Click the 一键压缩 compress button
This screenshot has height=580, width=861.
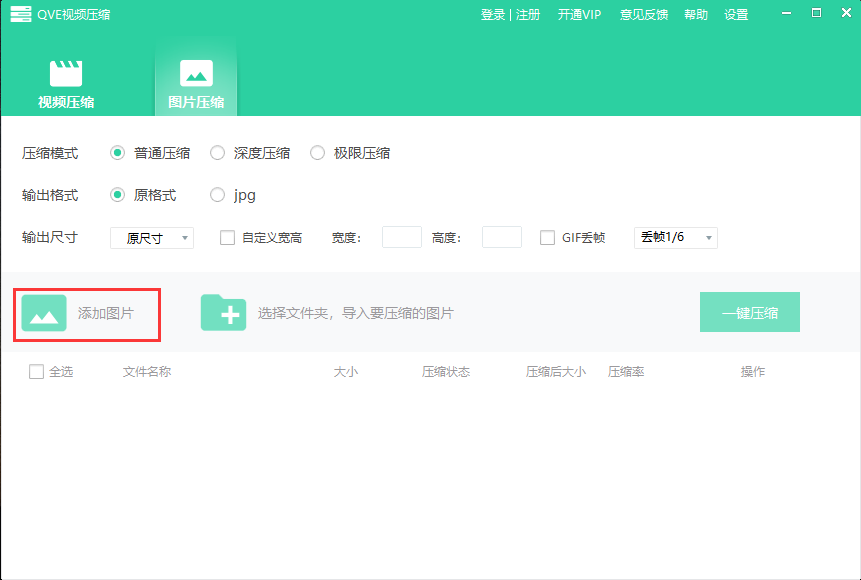[749, 312]
